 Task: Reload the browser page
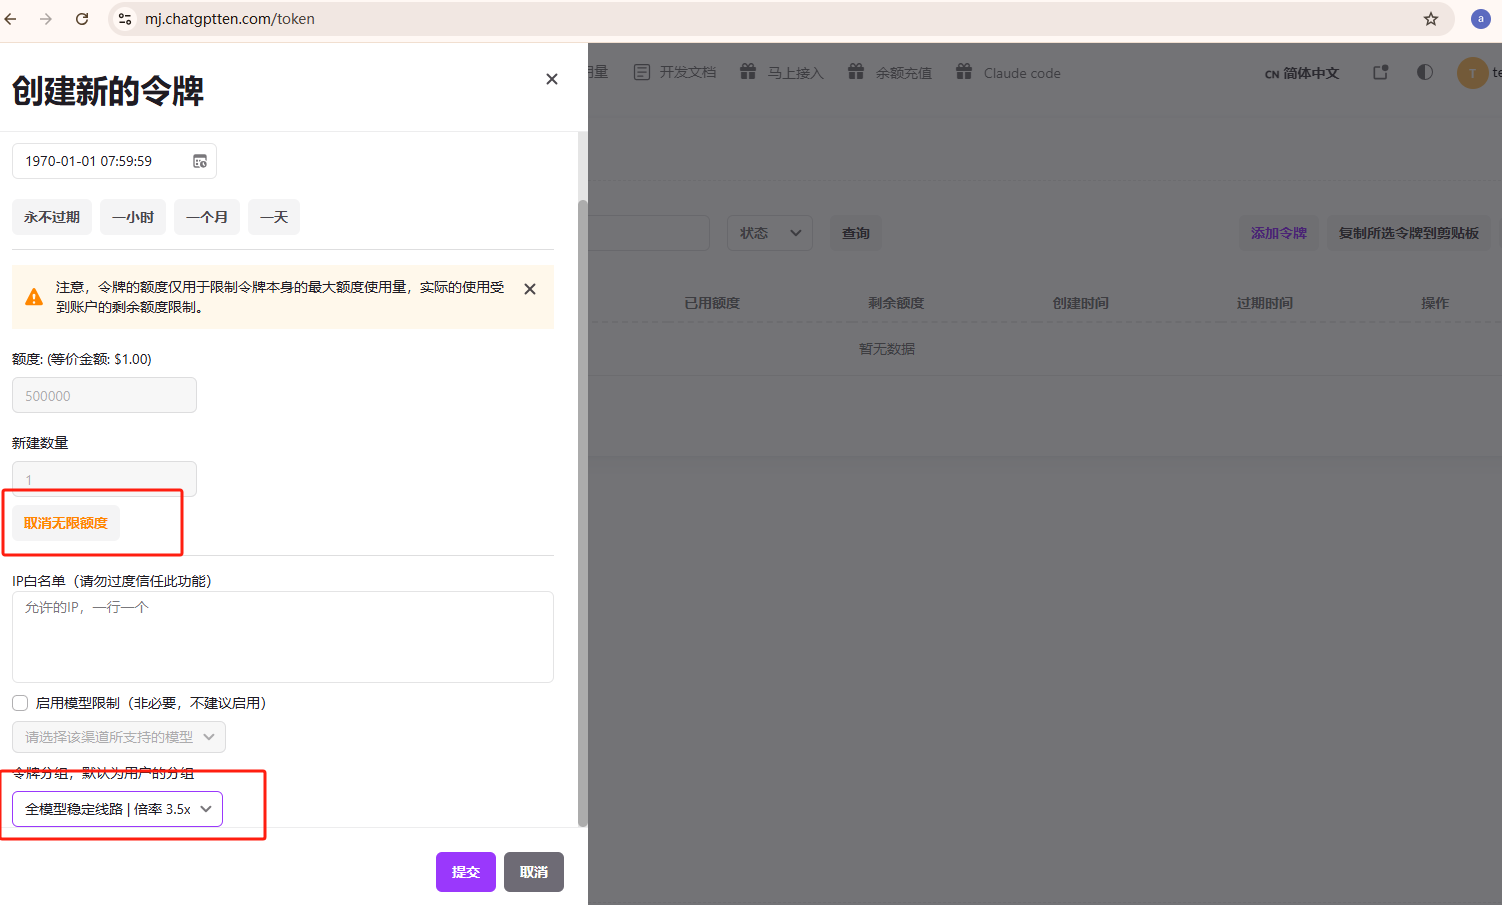click(x=82, y=19)
